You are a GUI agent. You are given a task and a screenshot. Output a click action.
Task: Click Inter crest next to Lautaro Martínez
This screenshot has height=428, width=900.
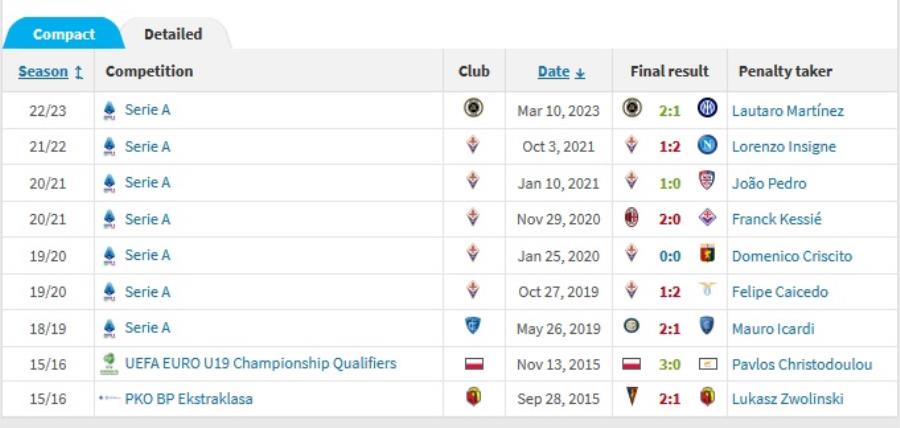[707, 109]
